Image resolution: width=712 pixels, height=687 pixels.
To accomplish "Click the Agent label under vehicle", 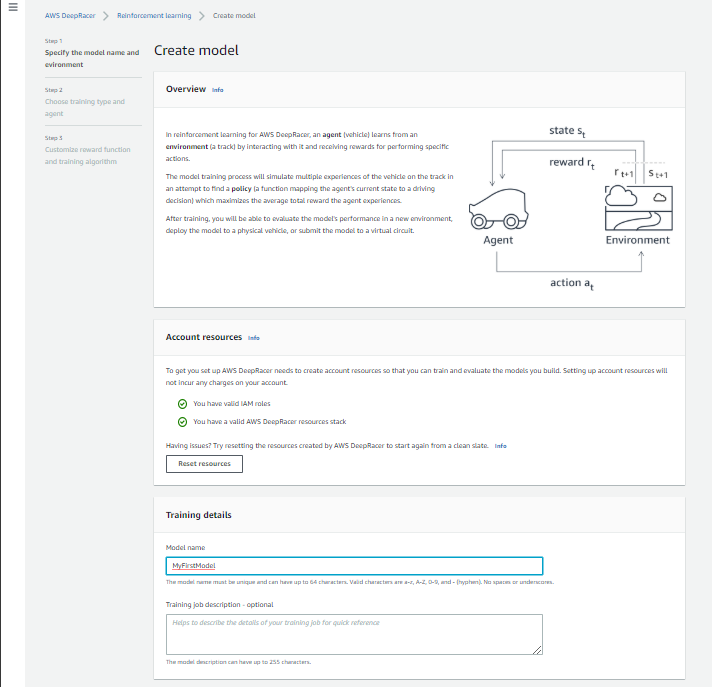I will click(x=498, y=240).
